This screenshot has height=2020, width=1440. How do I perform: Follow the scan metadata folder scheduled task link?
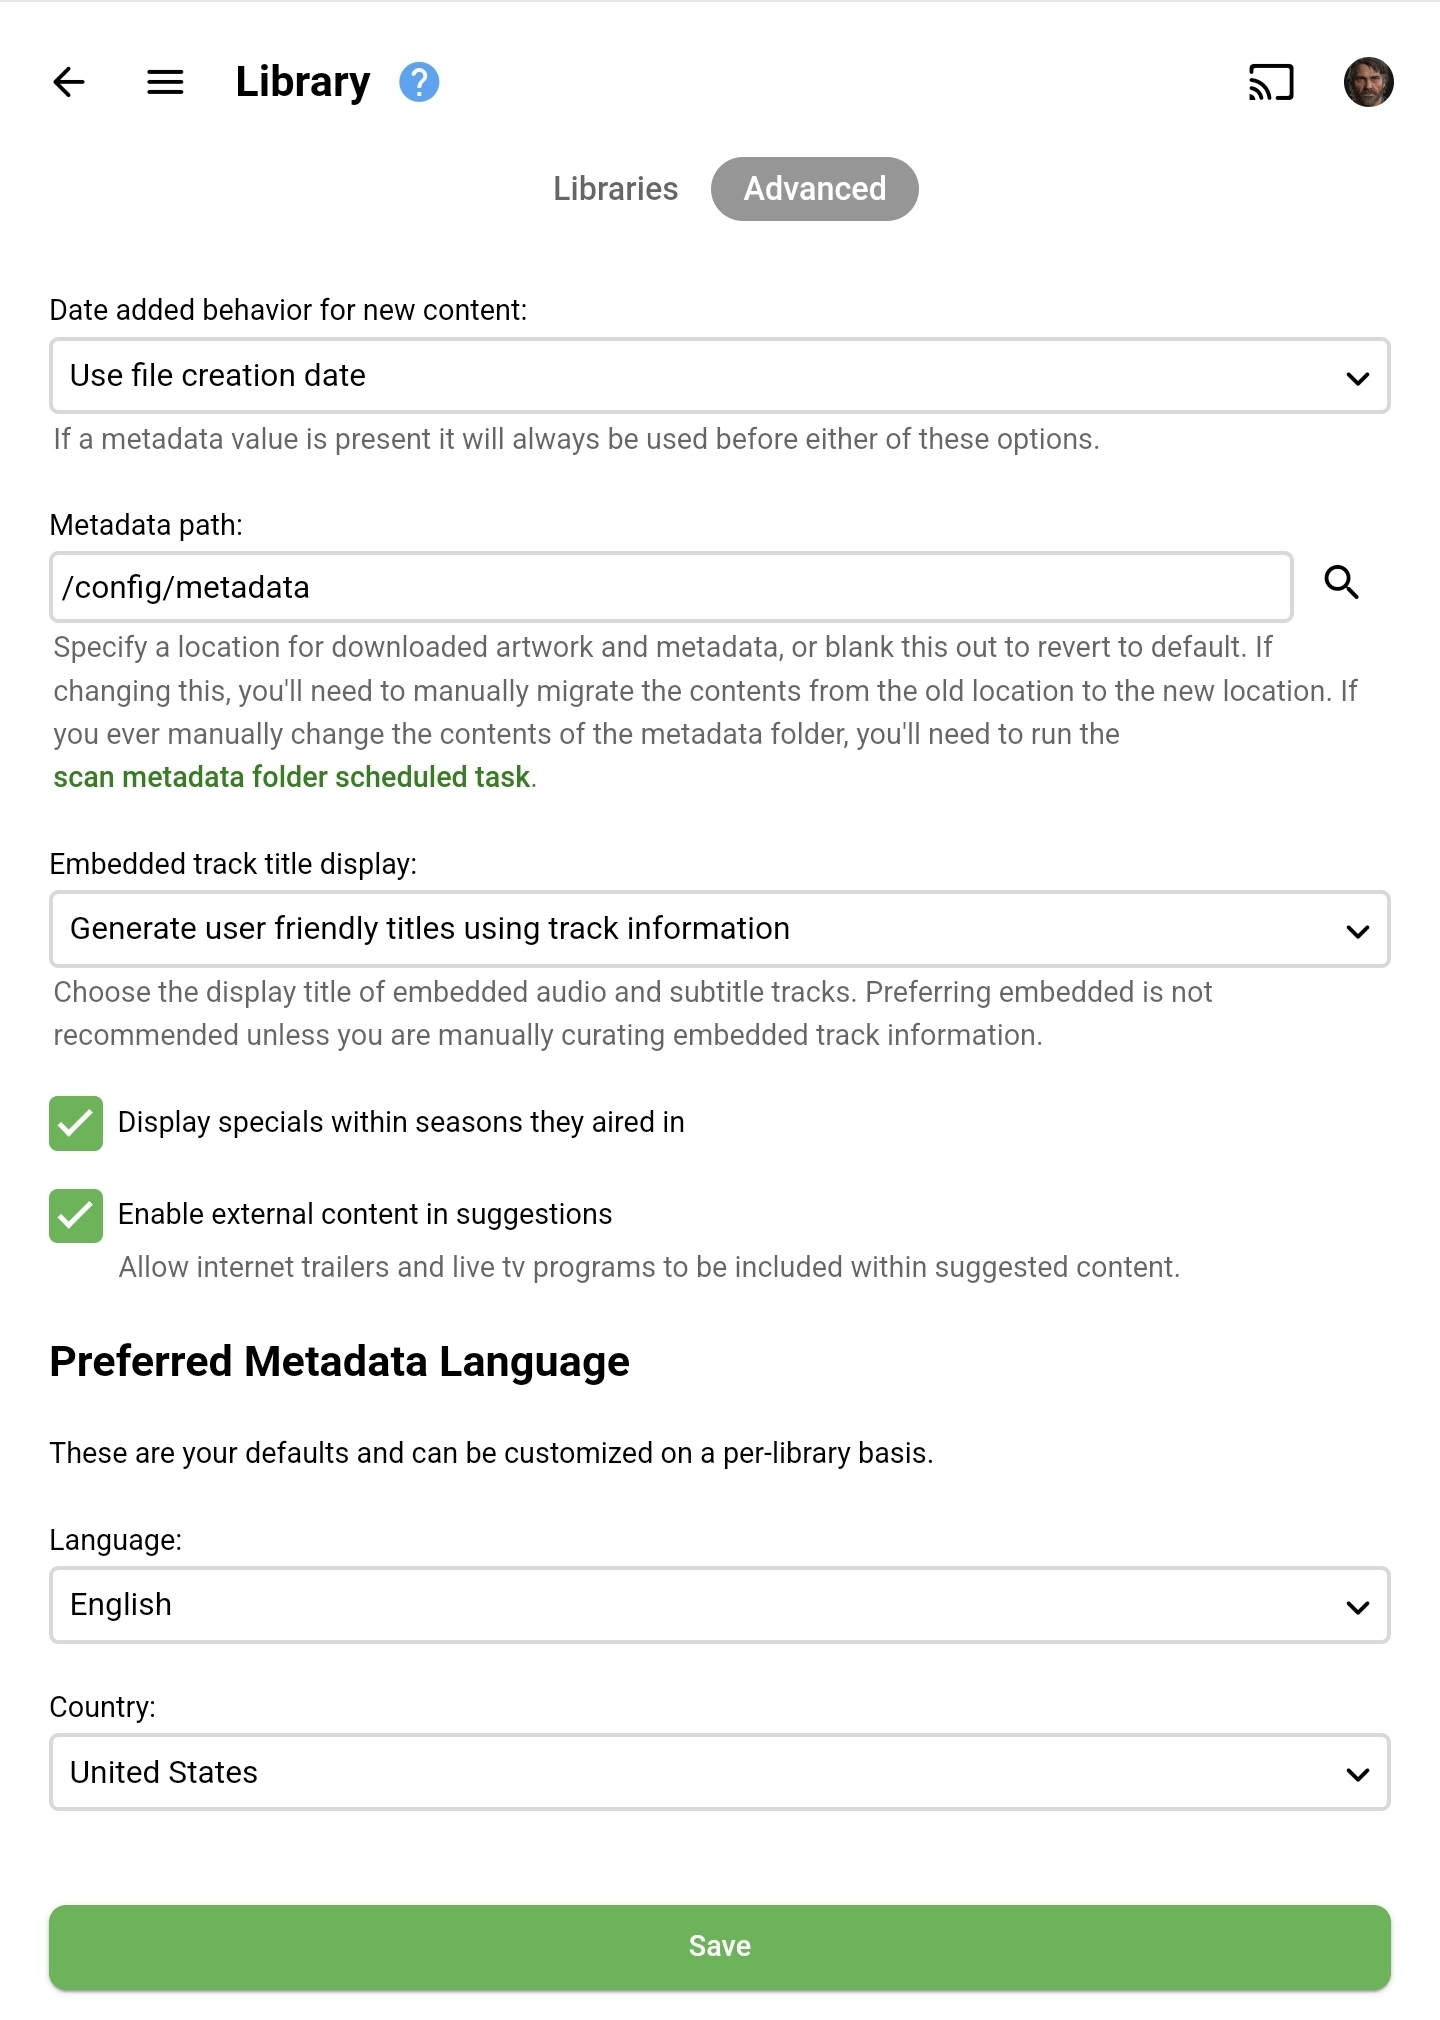291,777
